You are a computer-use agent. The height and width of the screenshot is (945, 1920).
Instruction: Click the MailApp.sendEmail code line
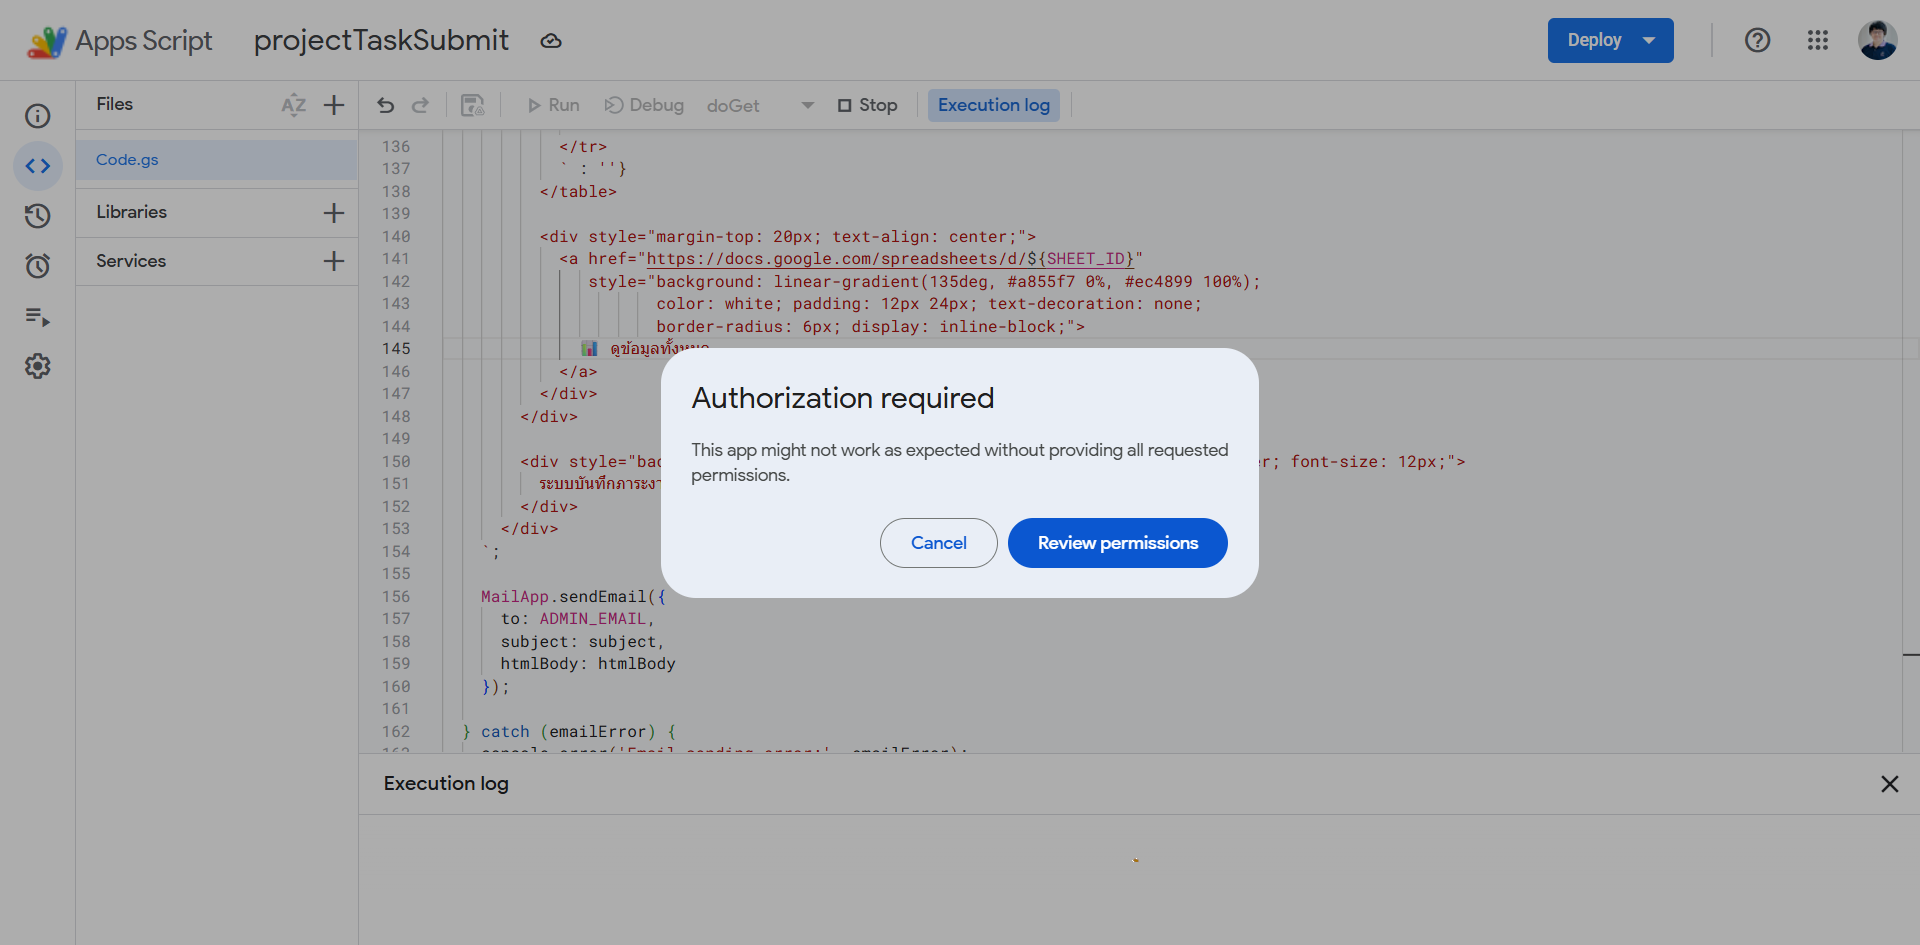tap(573, 597)
